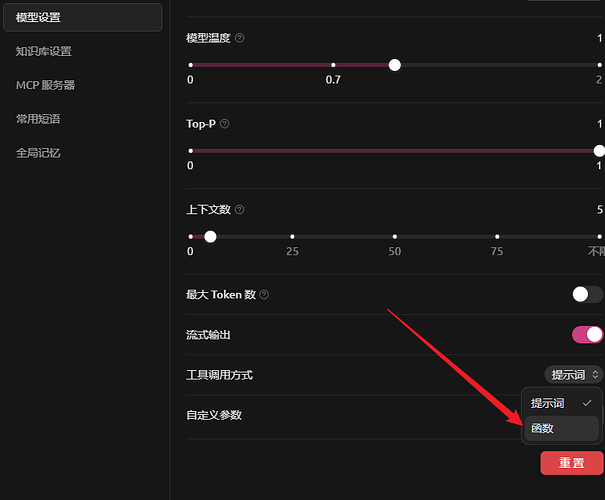Set the Top-P slider to 0
Viewport: 605px width, 500px height.
pos(191,151)
